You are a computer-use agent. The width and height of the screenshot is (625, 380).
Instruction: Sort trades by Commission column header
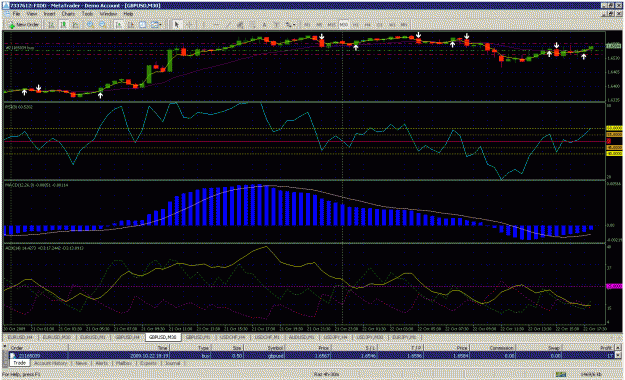click(493, 348)
